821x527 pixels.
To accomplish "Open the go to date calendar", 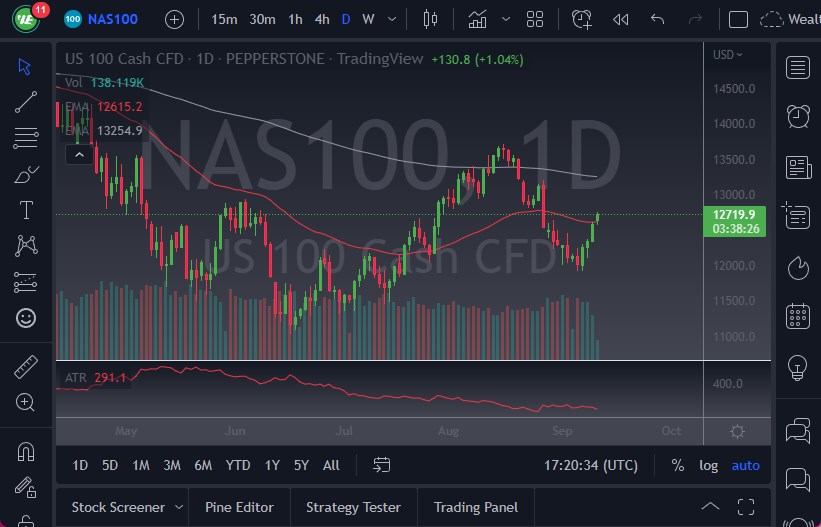I will (x=382, y=465).
